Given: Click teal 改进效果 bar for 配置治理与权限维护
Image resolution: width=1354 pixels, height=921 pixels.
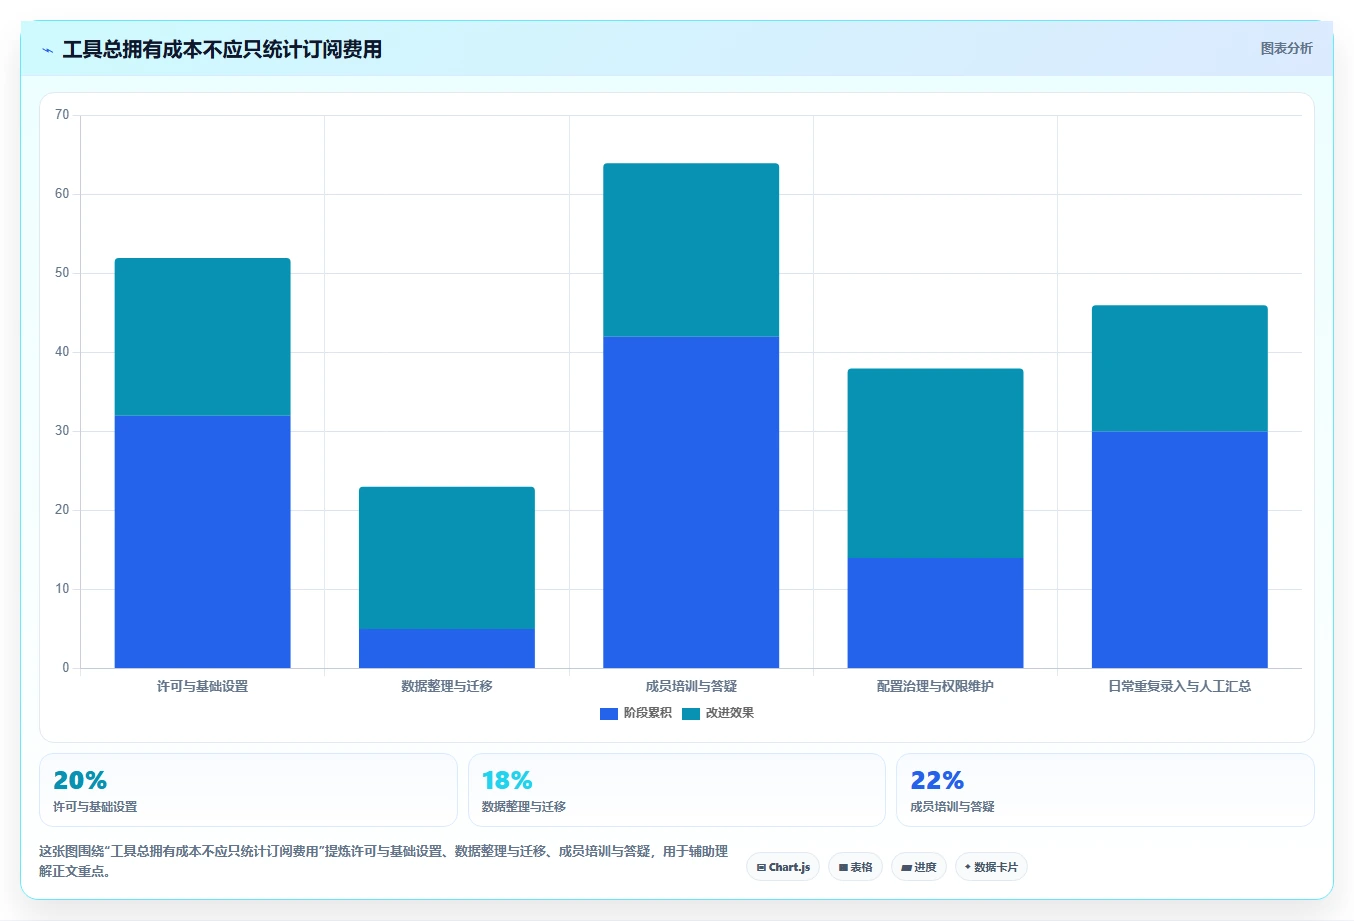Looking at the screenshot, I should click(935, 463).
